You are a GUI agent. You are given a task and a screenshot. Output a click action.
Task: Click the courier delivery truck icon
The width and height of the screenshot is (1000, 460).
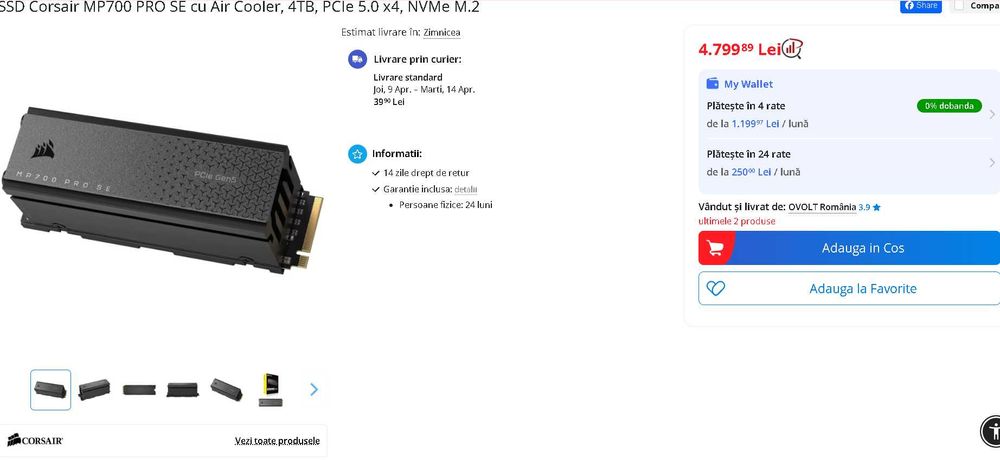[357, 59]
